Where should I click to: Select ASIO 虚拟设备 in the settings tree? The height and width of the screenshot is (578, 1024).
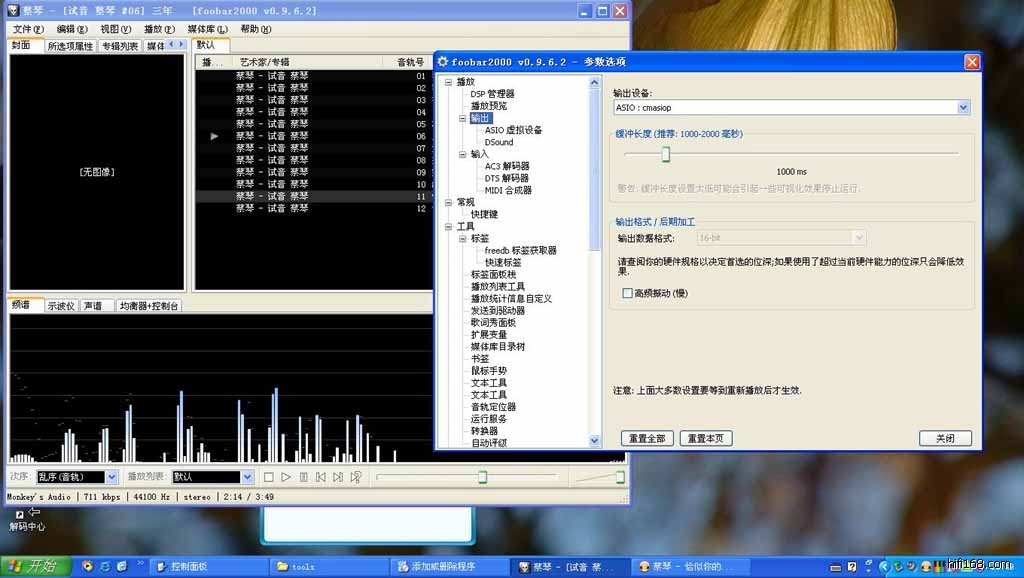pos(513,130)
